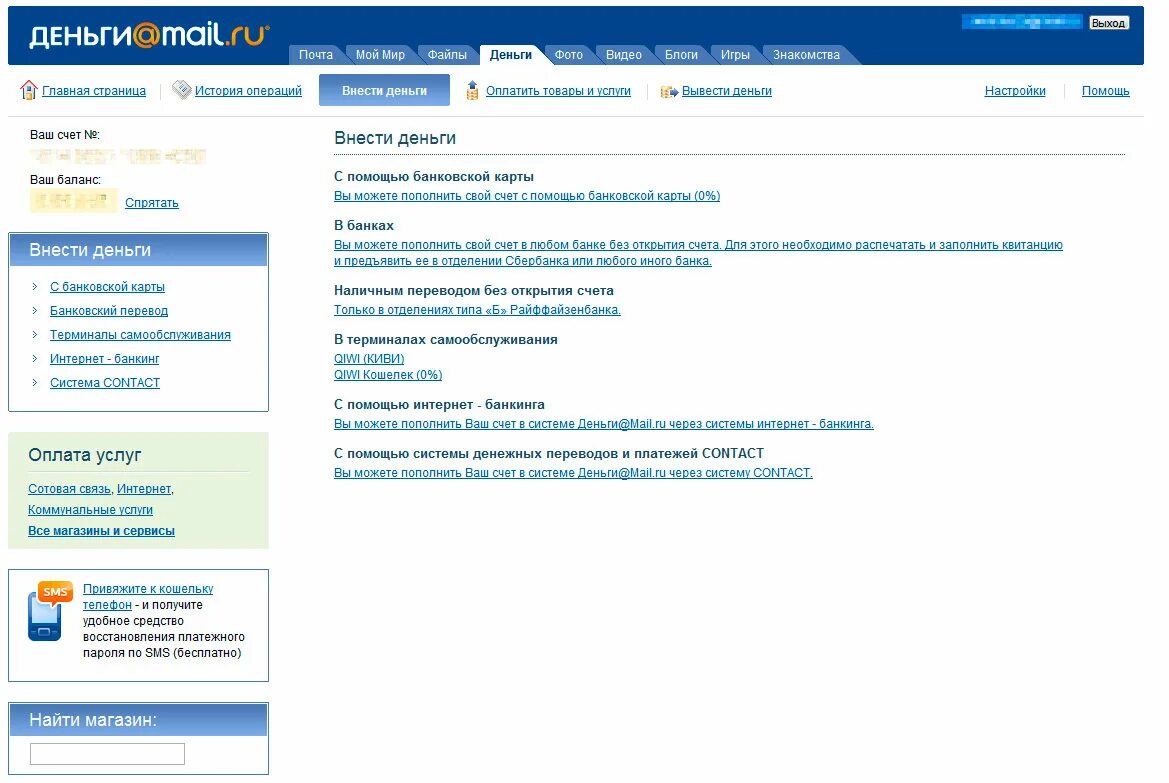Viewport: 1169px width, 783px height.
Task: Open the Помощь link
Action: coord(1106,91)
